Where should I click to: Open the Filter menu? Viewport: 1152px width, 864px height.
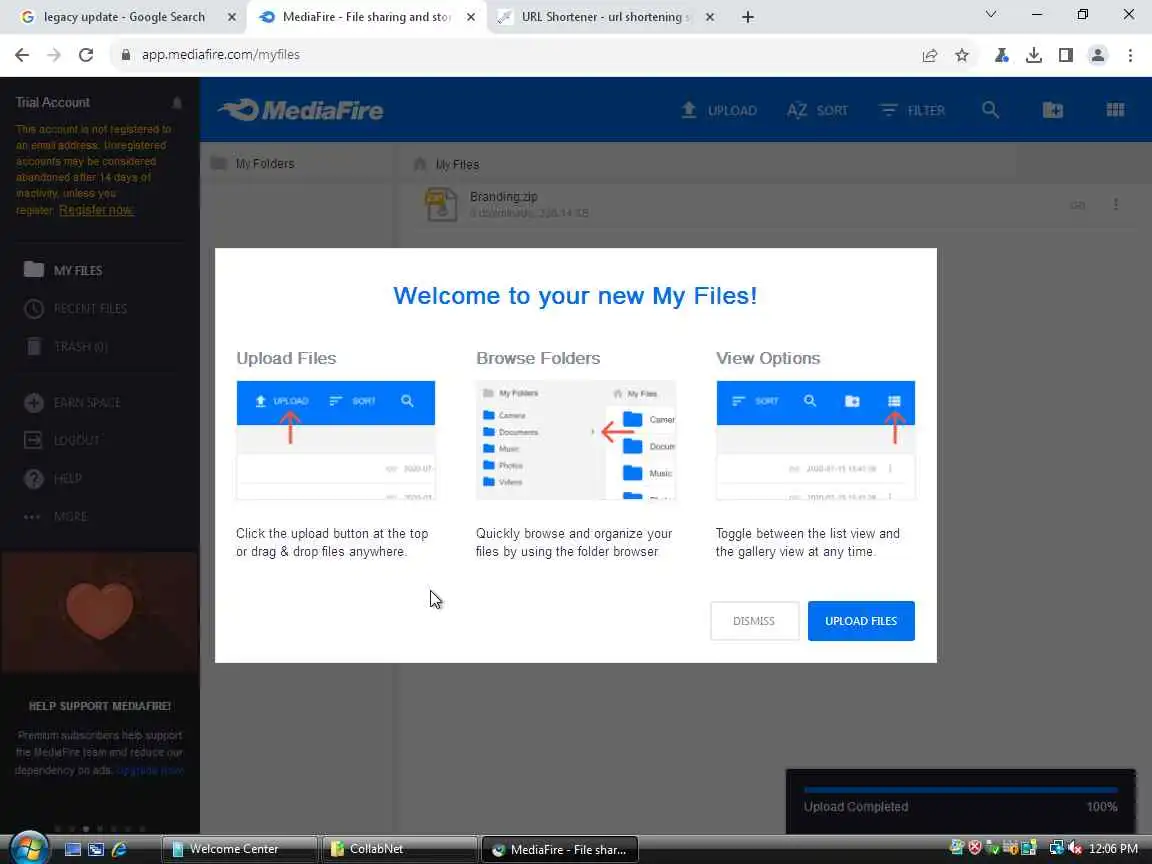[x=912, y=110]
